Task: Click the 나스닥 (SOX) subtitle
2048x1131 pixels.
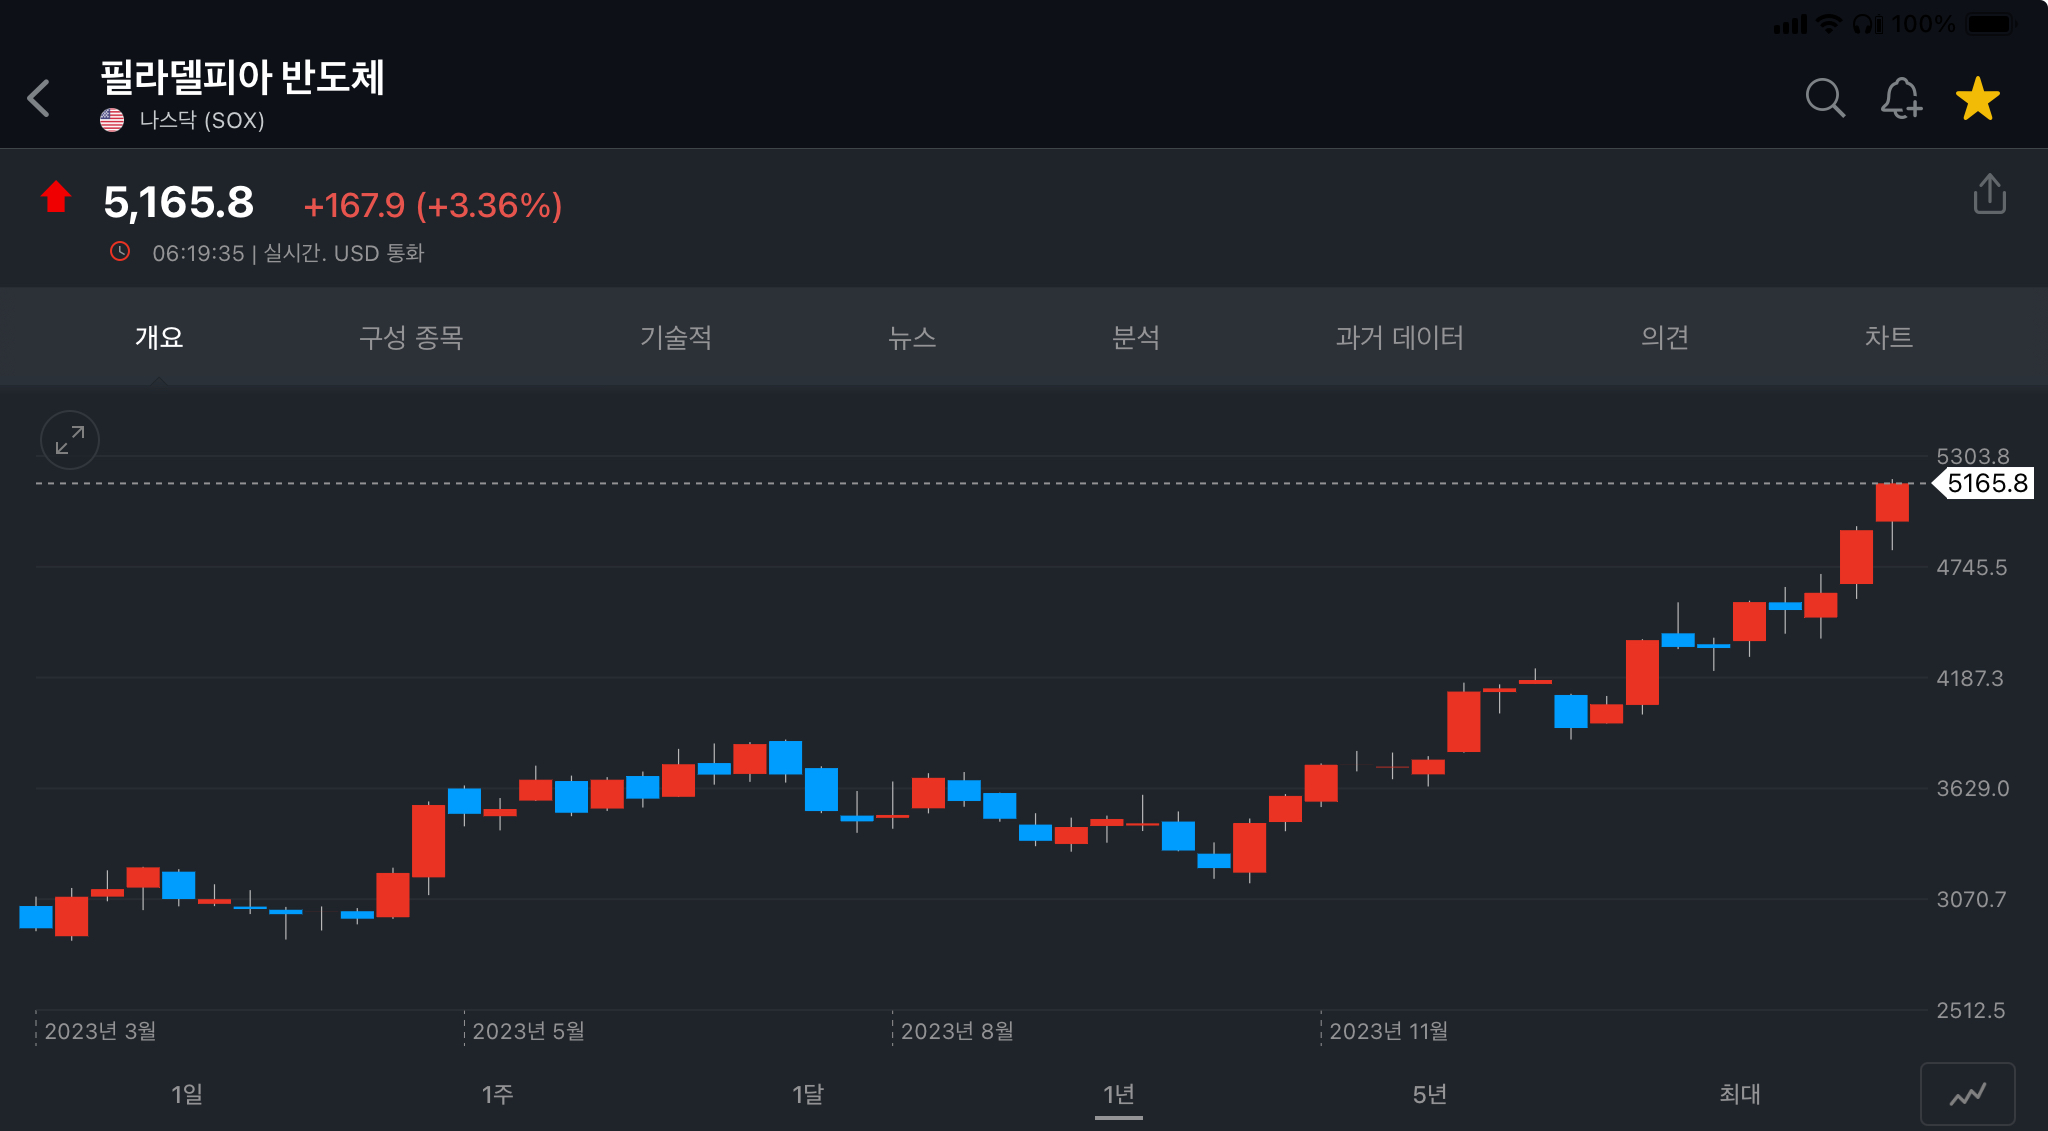Action: pyautogui.click(x=202, y=120)
